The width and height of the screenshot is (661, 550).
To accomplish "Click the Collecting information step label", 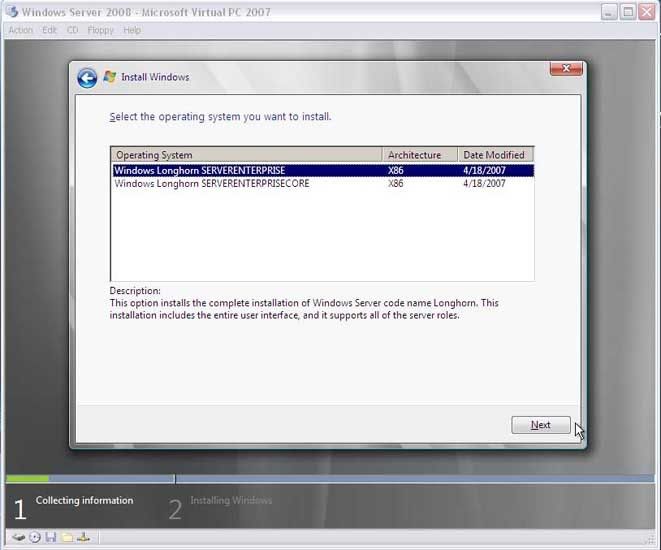I will [84, 500].
